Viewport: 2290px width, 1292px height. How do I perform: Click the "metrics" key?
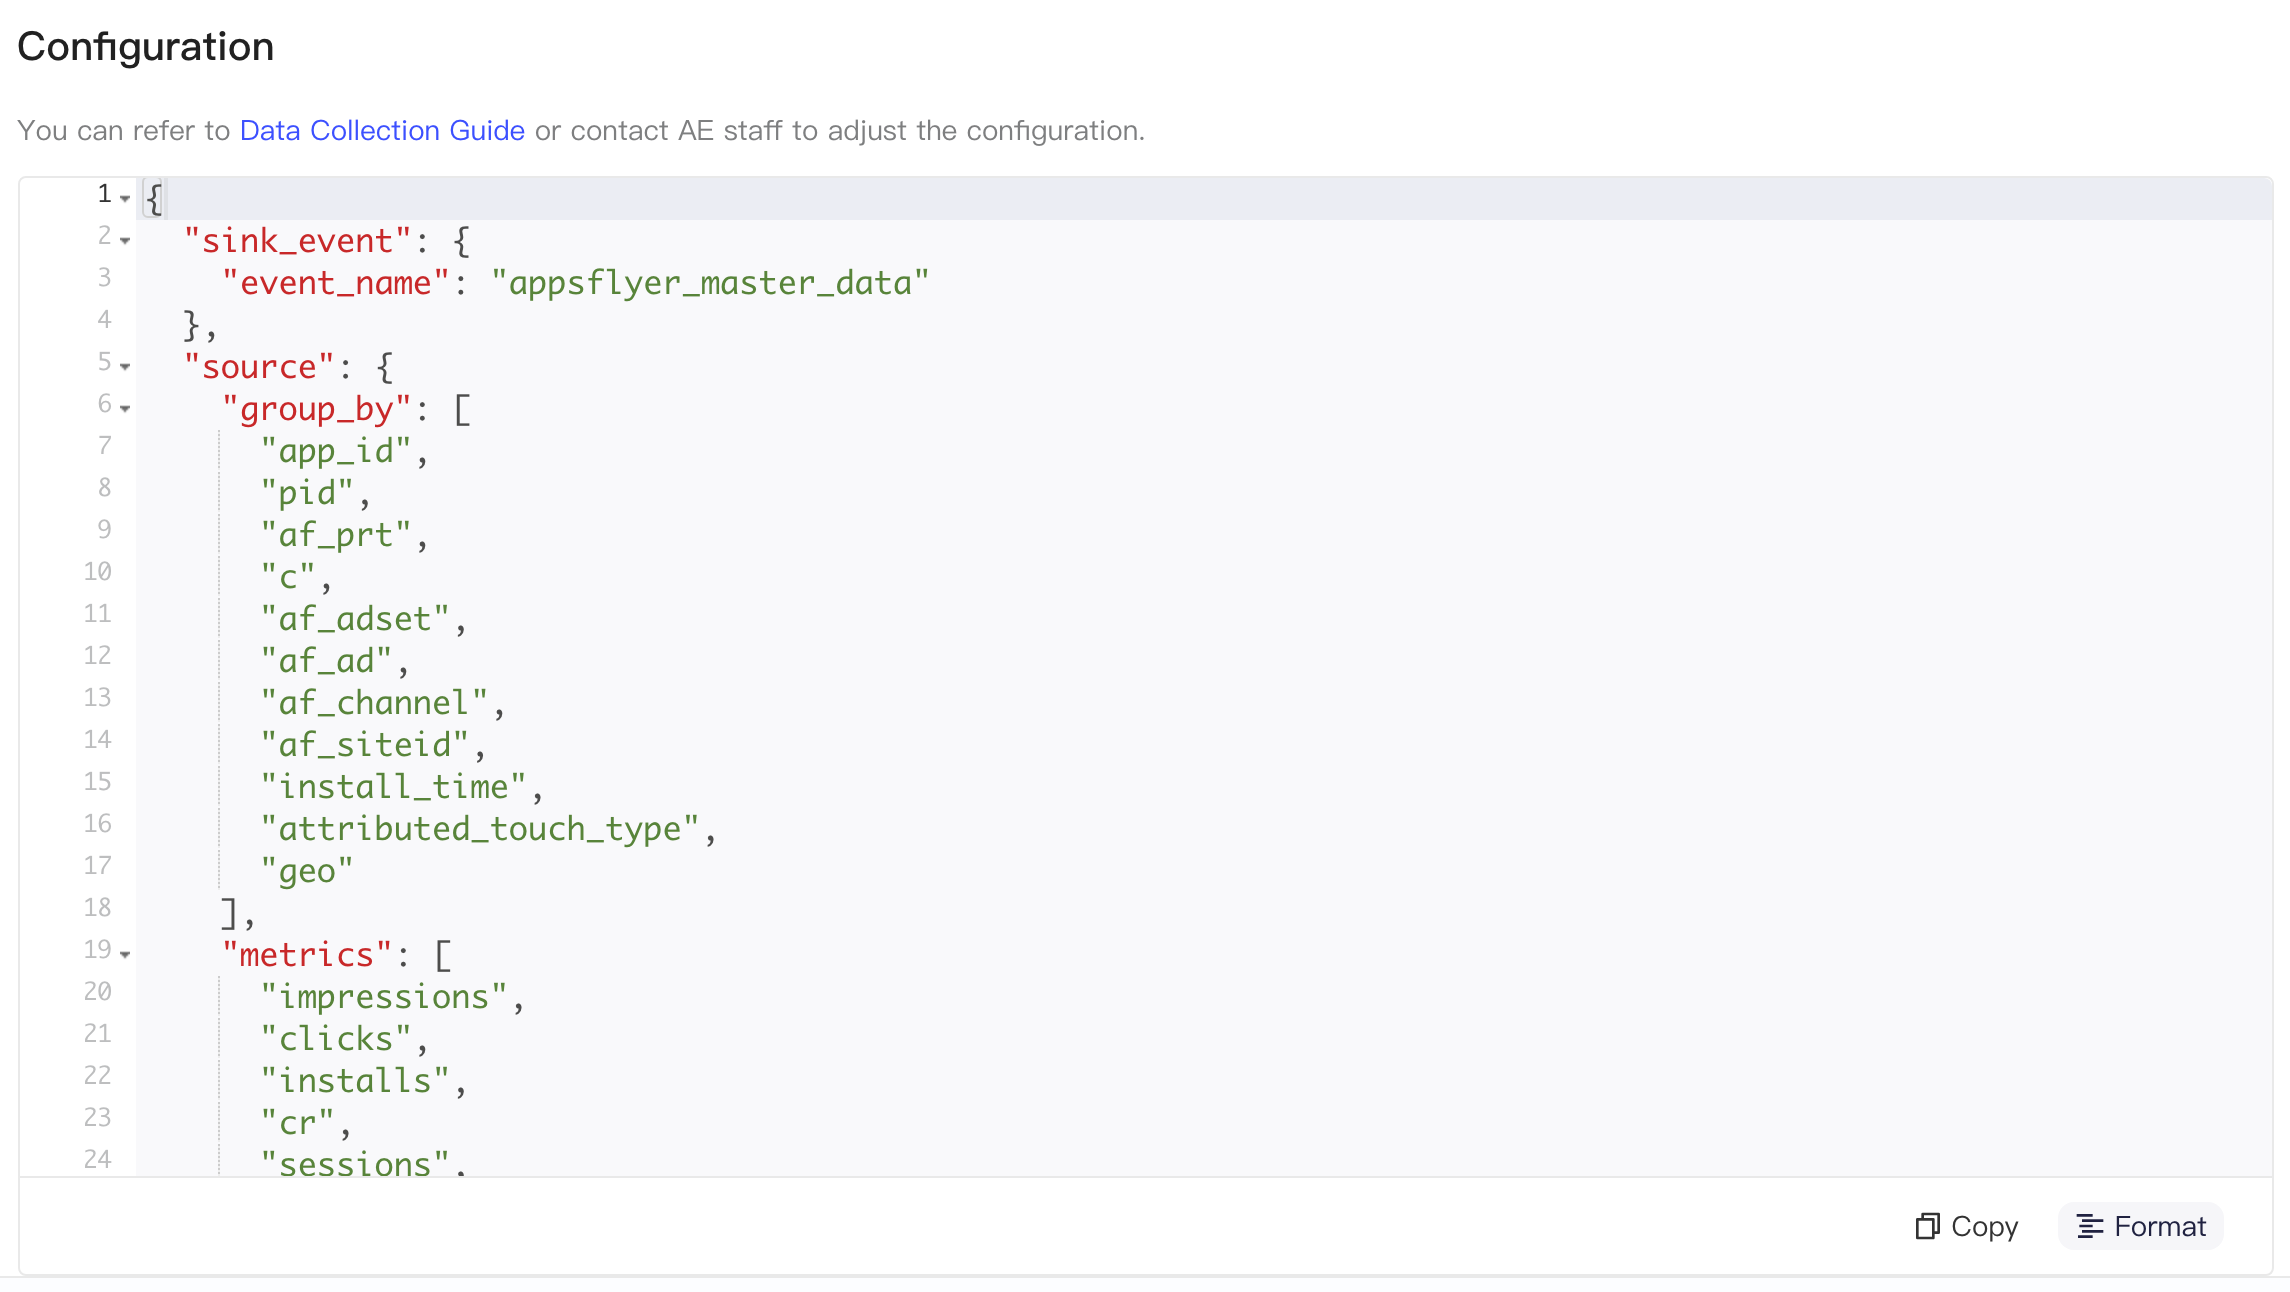[x=307, y=955]
